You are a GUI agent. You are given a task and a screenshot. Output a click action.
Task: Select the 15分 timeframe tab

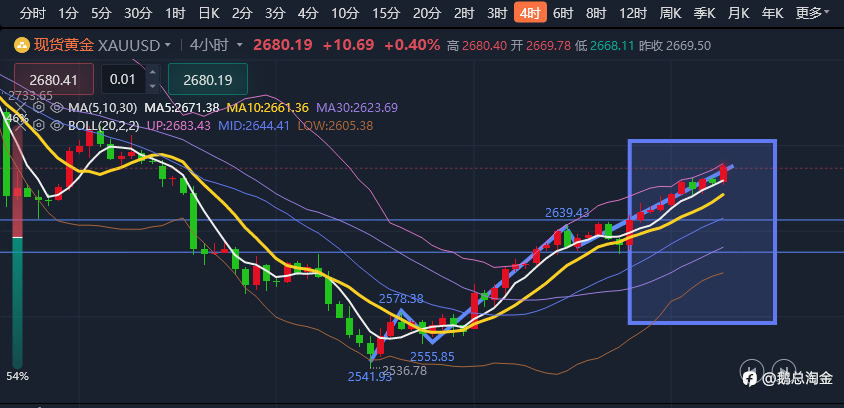pos(386,13)
